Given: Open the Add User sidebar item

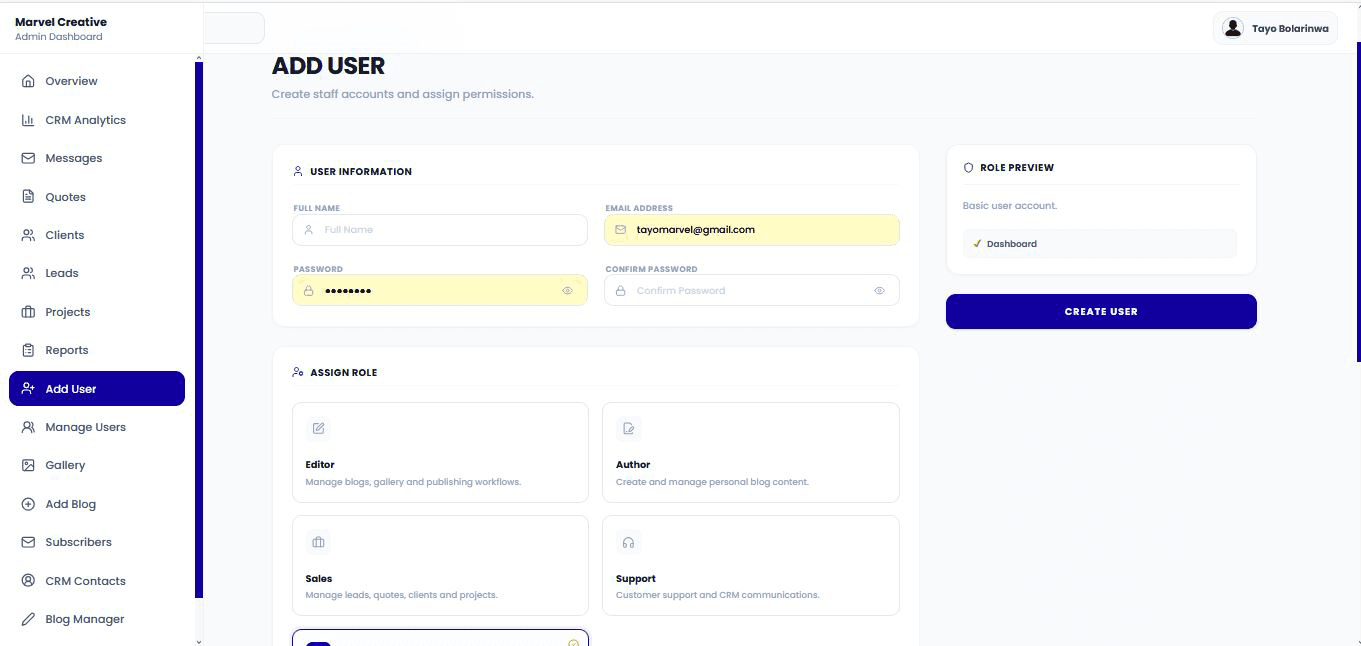Looking at the screenshot, I should 97,389.
